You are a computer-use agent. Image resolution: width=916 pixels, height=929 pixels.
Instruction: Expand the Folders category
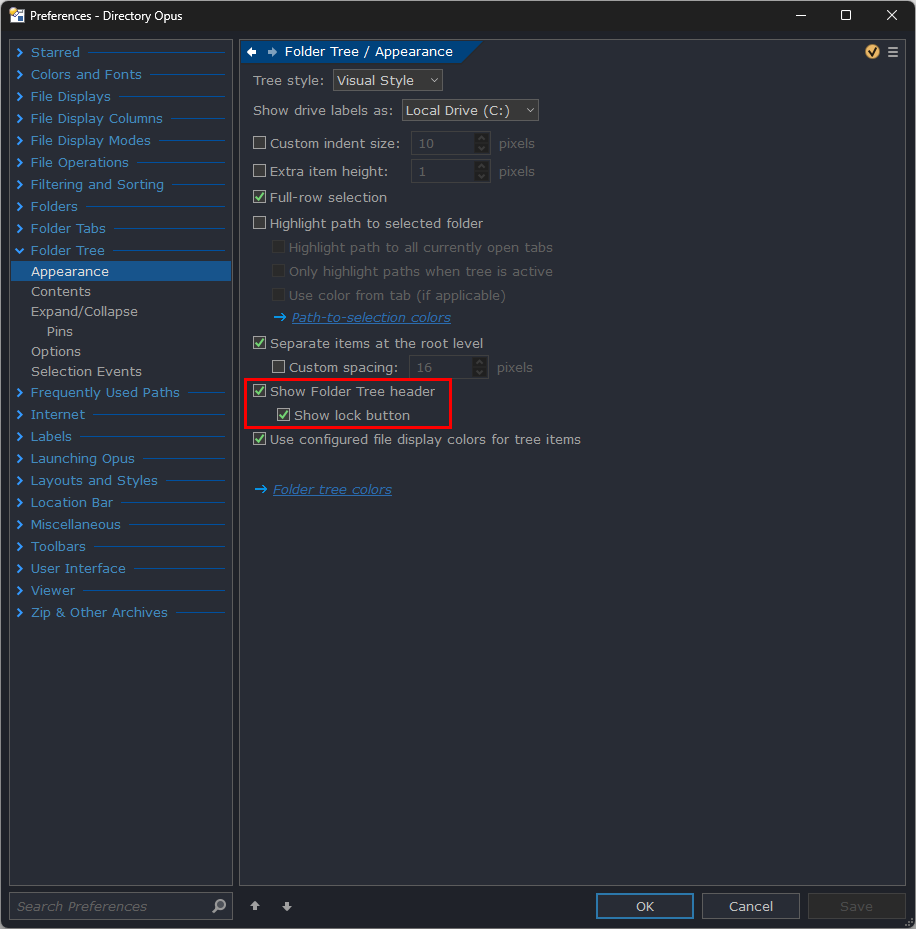point(20,206)
